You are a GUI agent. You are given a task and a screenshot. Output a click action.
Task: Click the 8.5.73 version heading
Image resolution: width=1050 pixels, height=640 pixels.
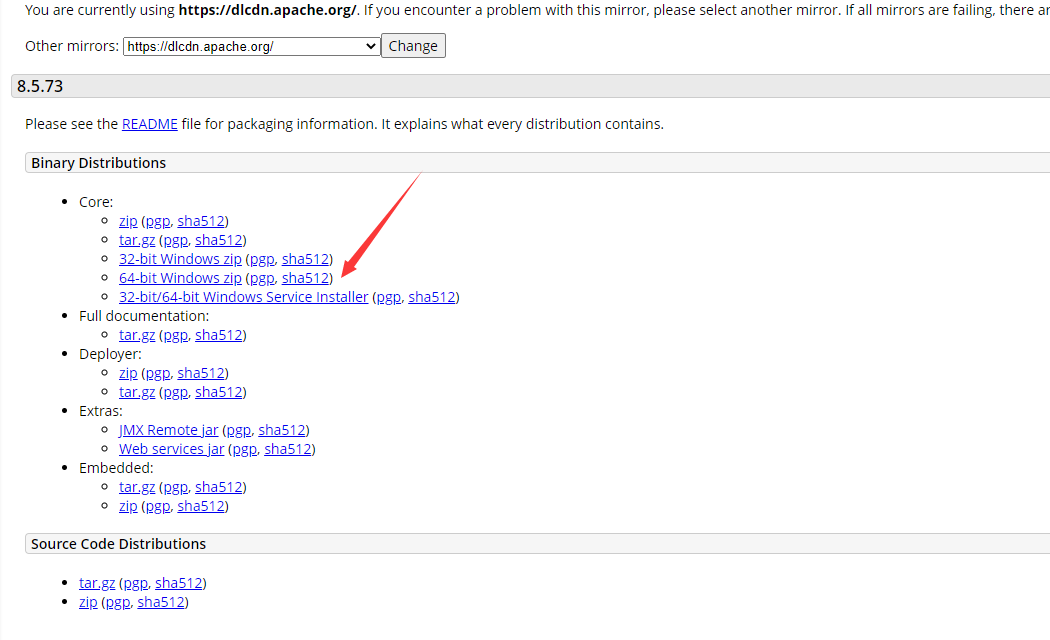40,86
